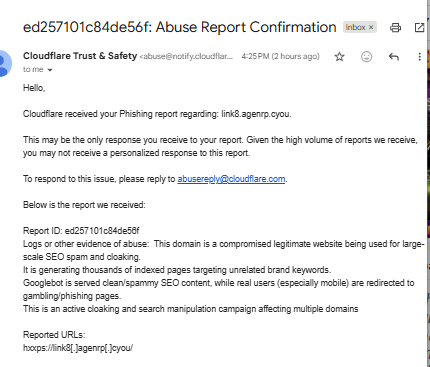Reply using the curved arrow icon
Screen dimensions: 430x367
click(394, 57)
